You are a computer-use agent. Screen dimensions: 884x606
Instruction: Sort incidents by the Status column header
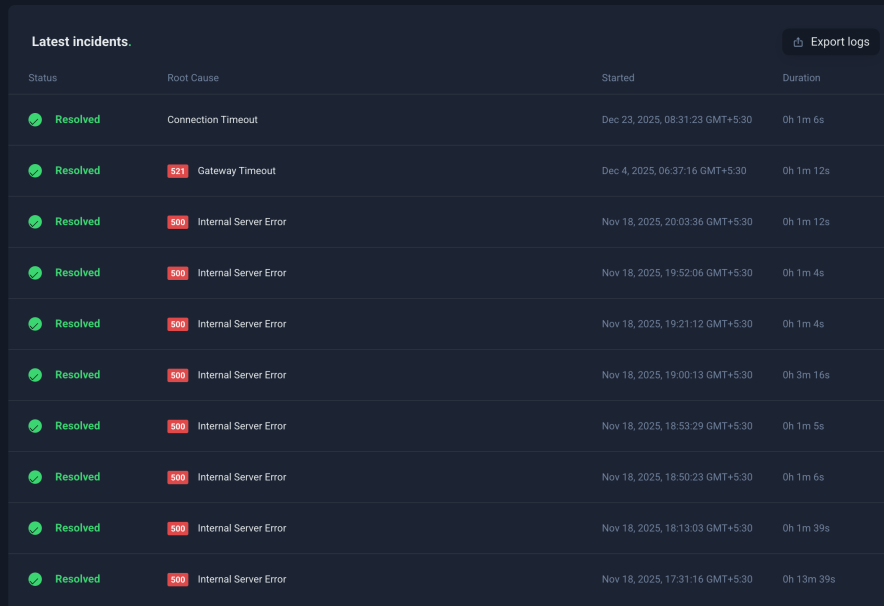pos(43,78)
